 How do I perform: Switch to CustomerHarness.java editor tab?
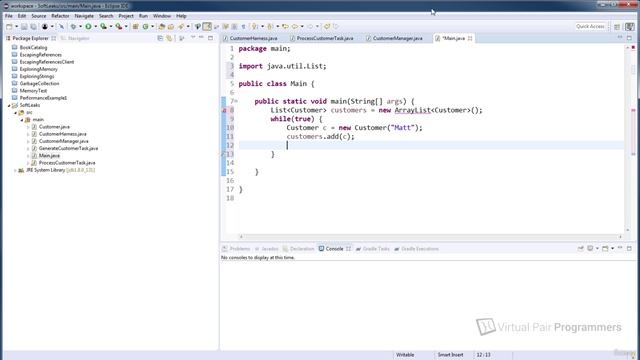[x=253, y=38]
